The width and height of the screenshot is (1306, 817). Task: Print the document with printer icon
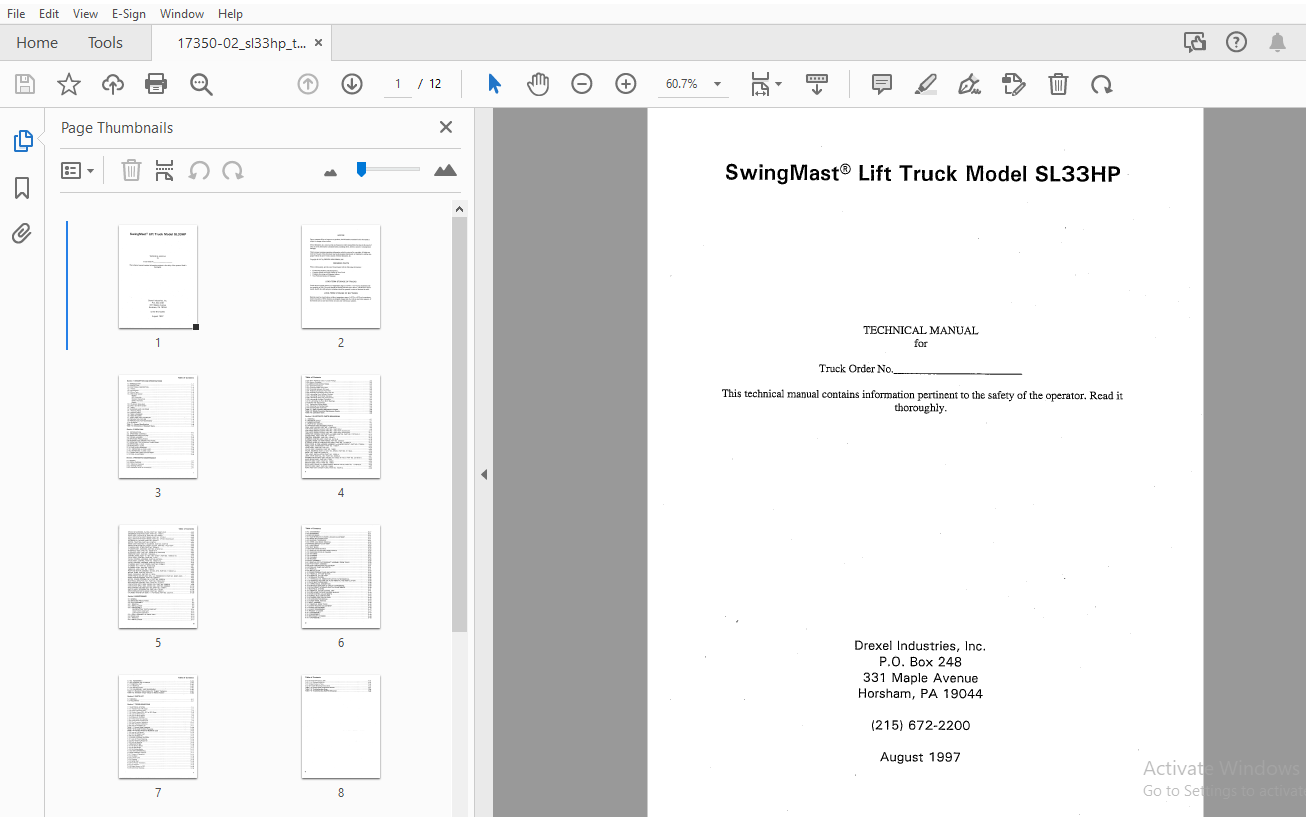point(156,84)
